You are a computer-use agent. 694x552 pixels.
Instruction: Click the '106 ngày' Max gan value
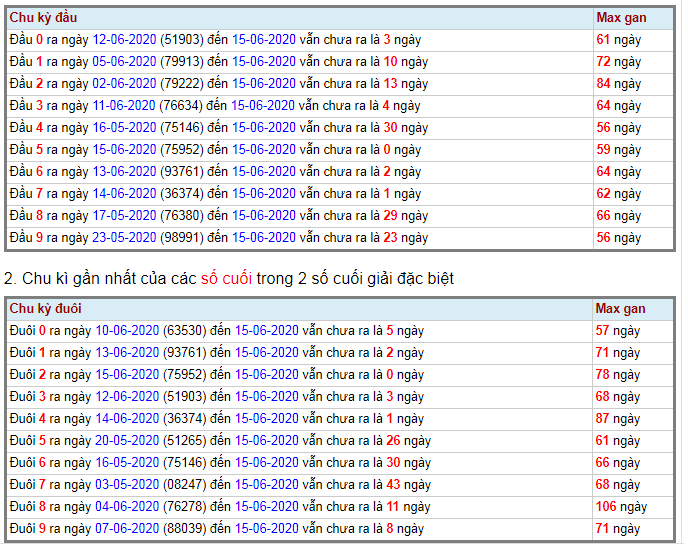(x=621, y=507)
